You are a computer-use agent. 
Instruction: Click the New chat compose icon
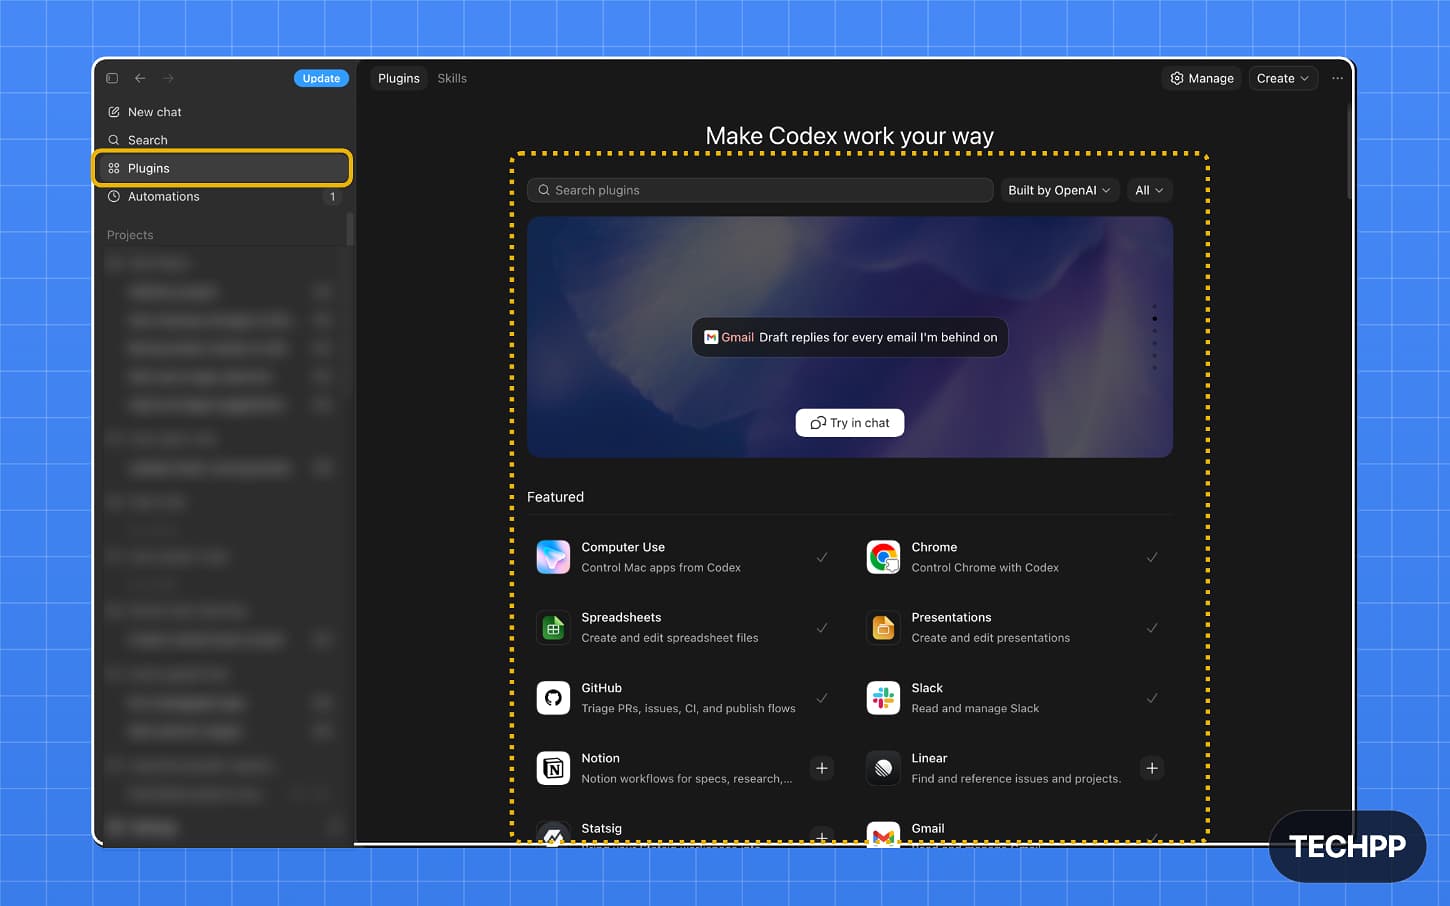coord(114,112)
